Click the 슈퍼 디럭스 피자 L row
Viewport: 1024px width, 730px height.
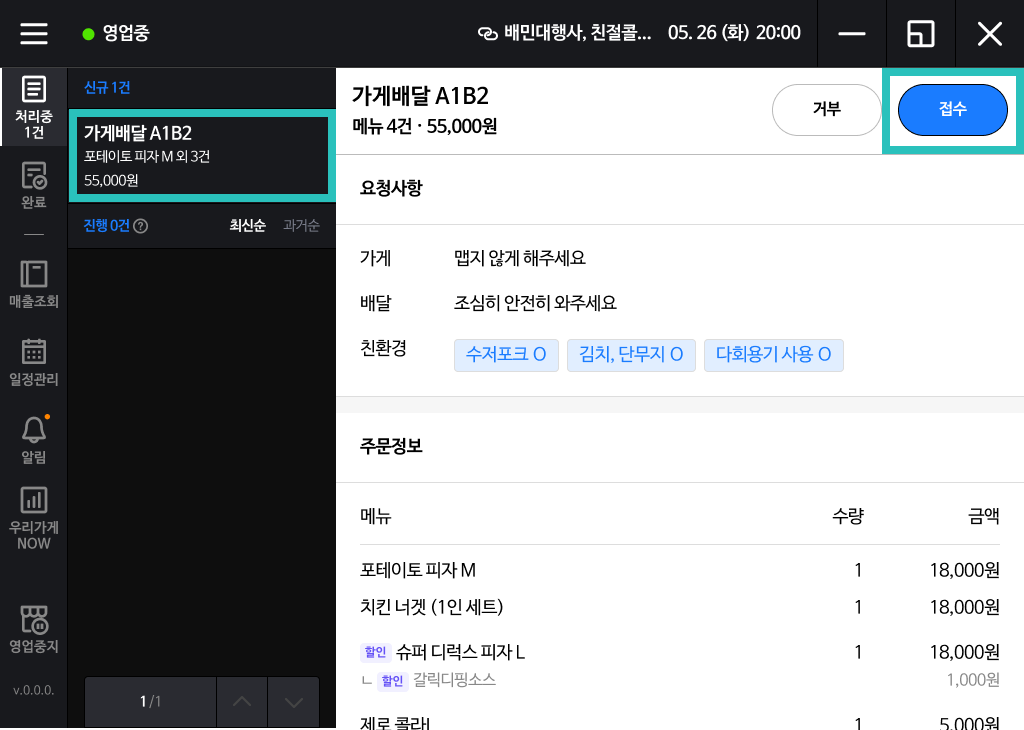tap(679, 652)
